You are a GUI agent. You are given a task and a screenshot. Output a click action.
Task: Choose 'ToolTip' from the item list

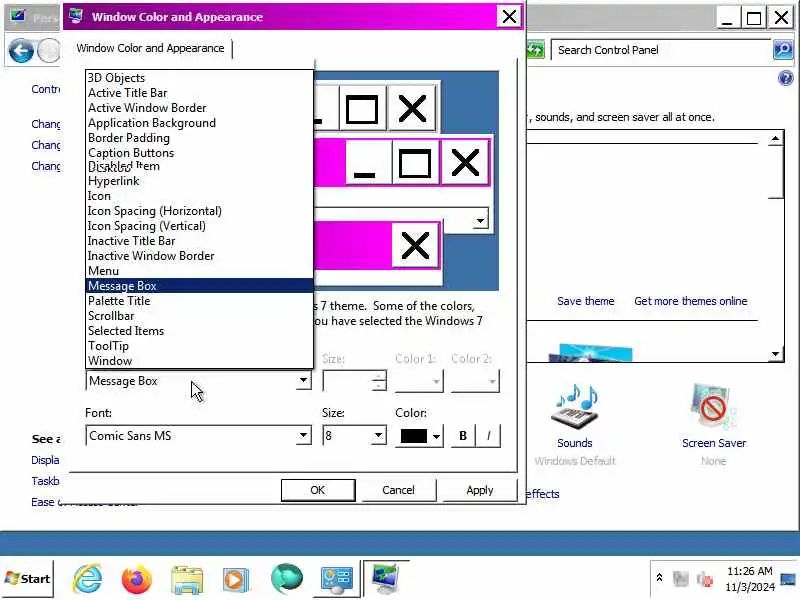click(199, 346)
